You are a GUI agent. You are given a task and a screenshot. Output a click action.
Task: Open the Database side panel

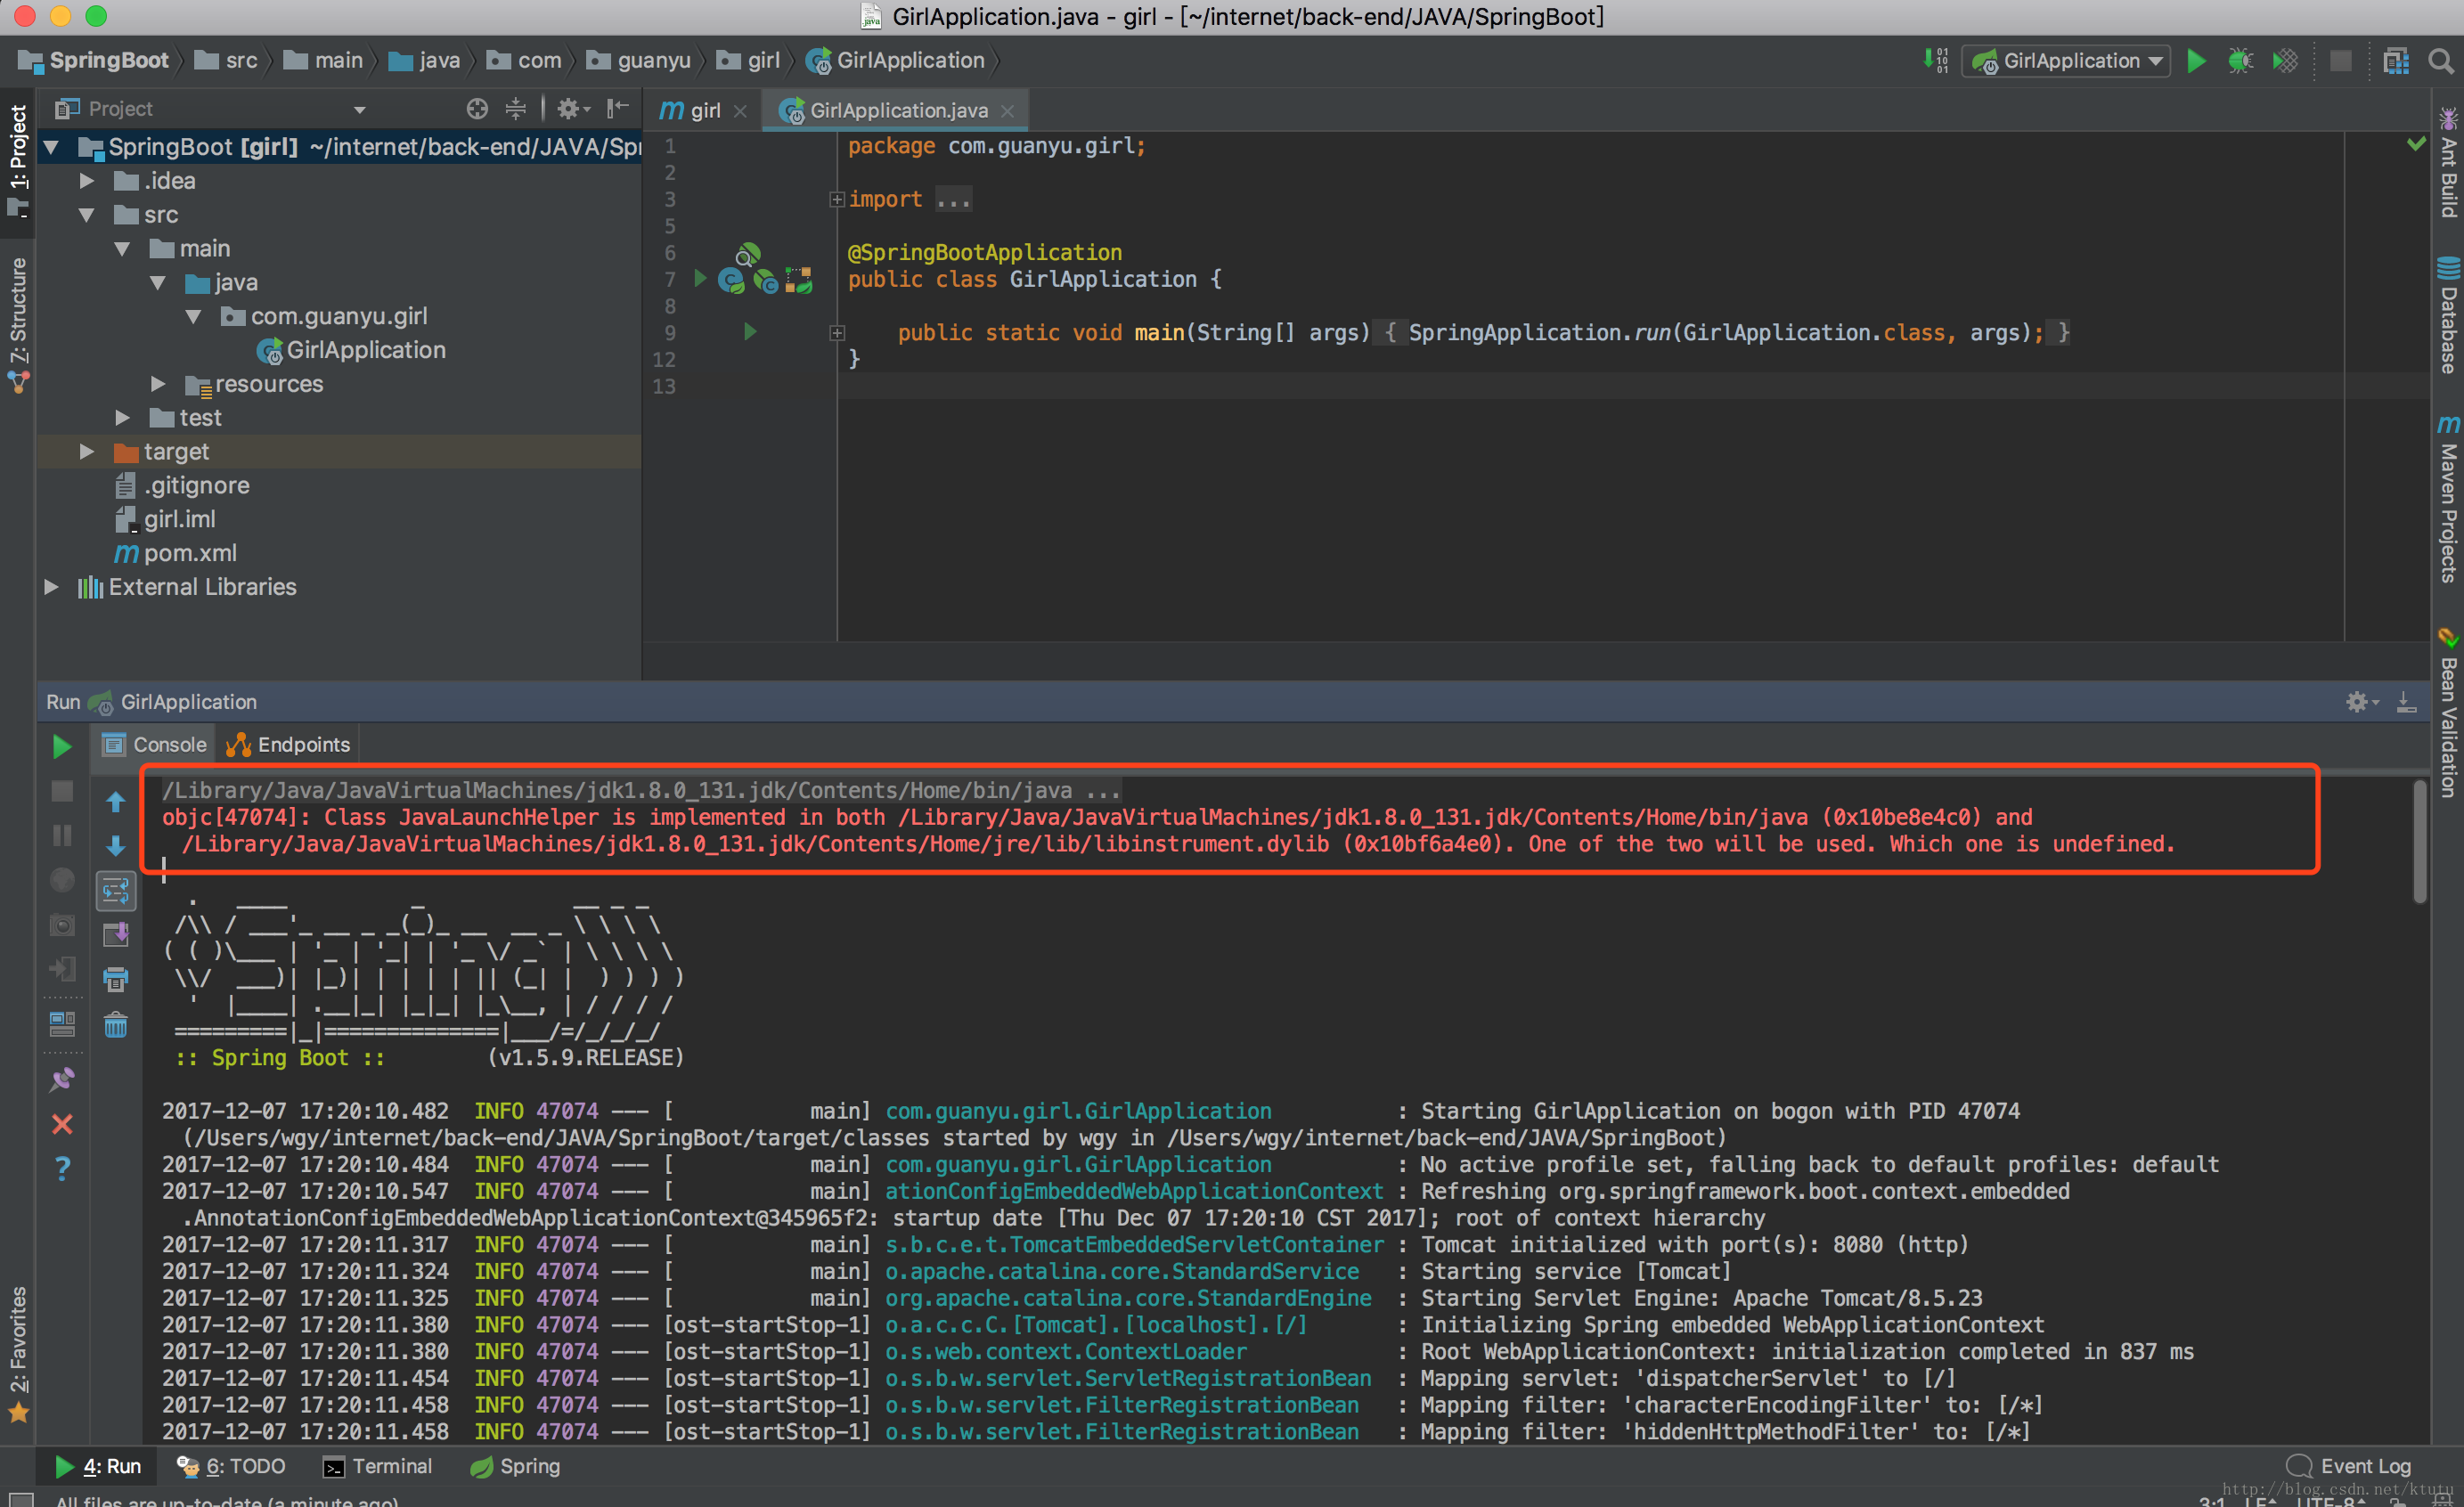coord(2447,315)
